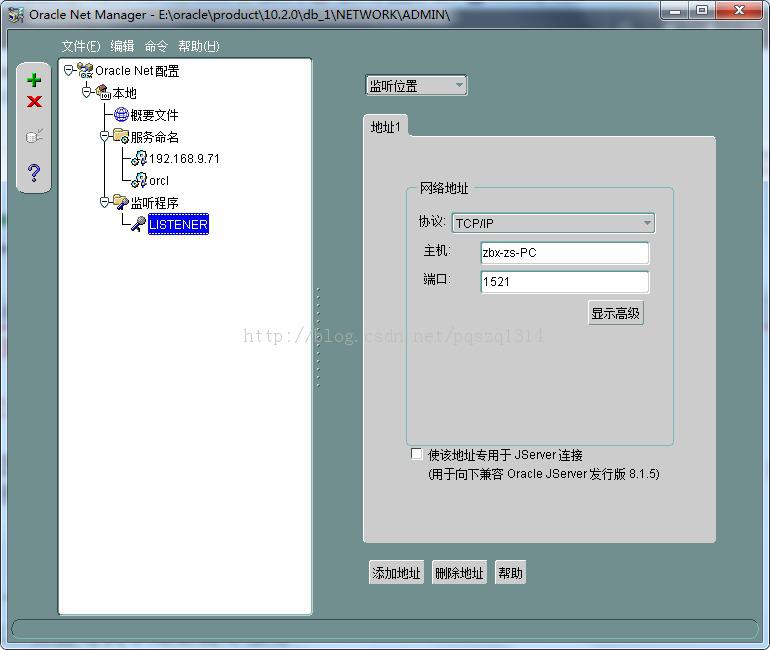The height and width of the screenshot is (650, 770).
Task: Click the 添加地址 button
Action: point(396,572)
